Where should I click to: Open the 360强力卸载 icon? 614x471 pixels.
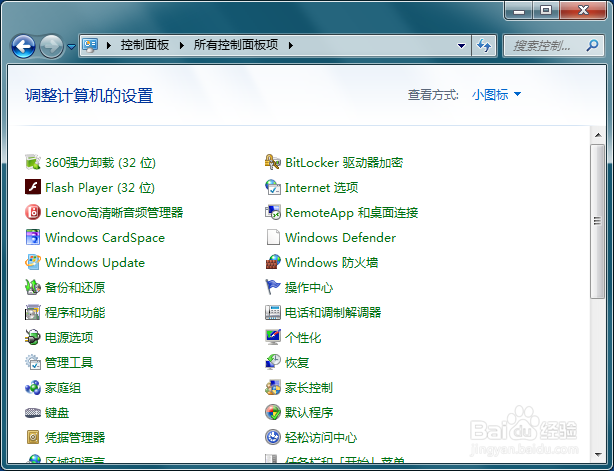pos(33,162)
